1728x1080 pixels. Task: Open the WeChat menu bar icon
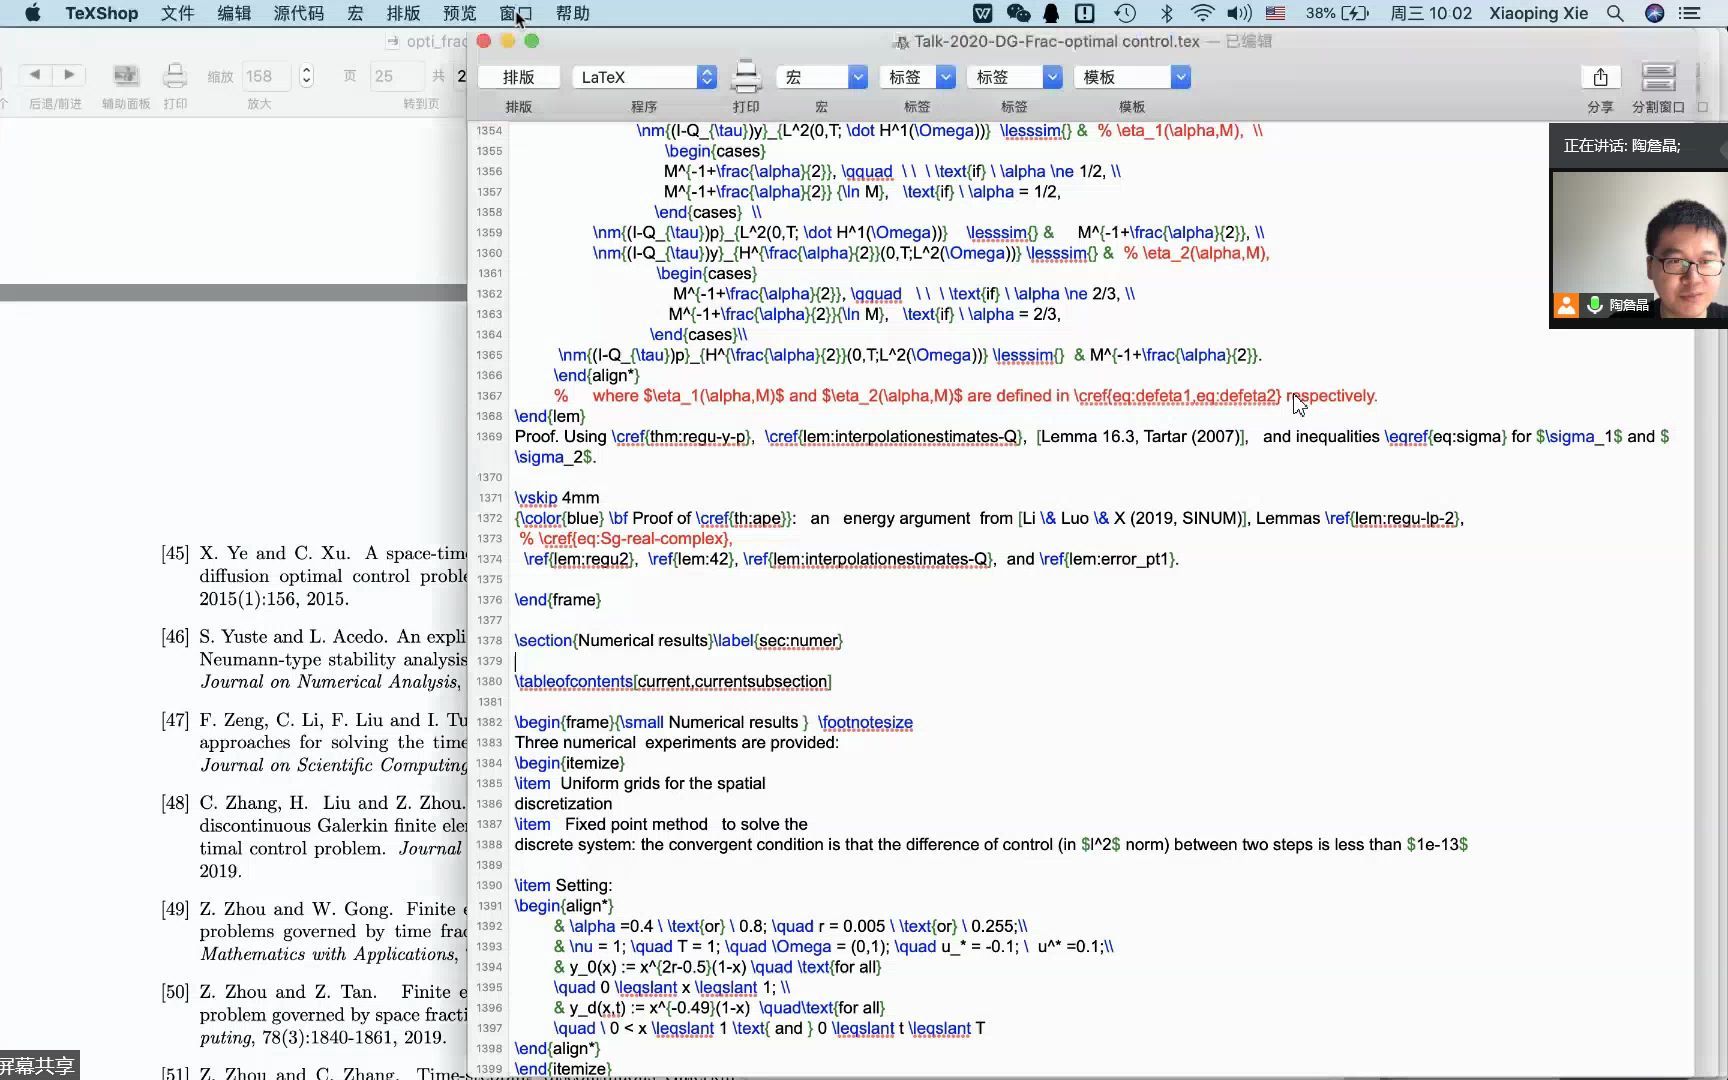point(1018,13)
